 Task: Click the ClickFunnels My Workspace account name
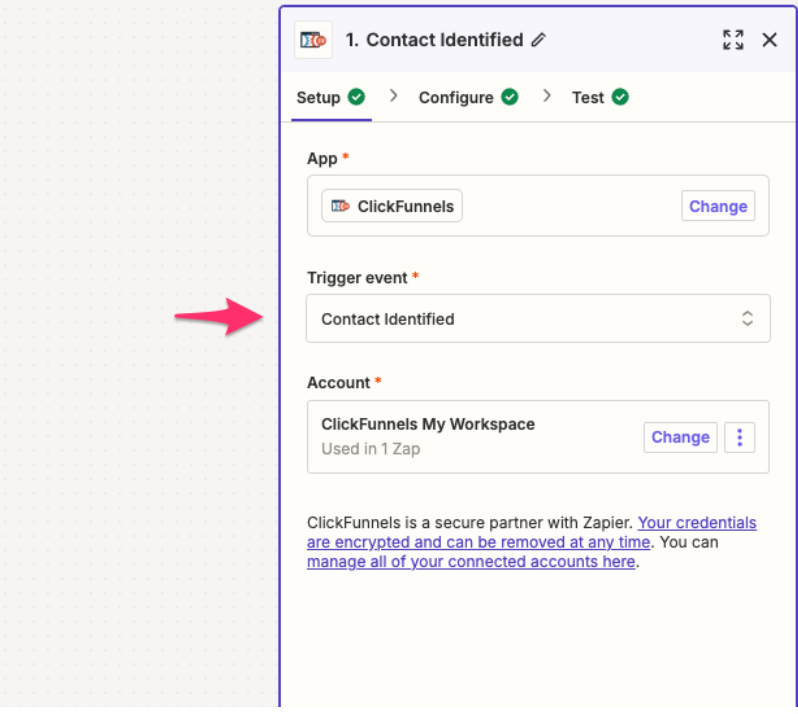pos(428,424)
